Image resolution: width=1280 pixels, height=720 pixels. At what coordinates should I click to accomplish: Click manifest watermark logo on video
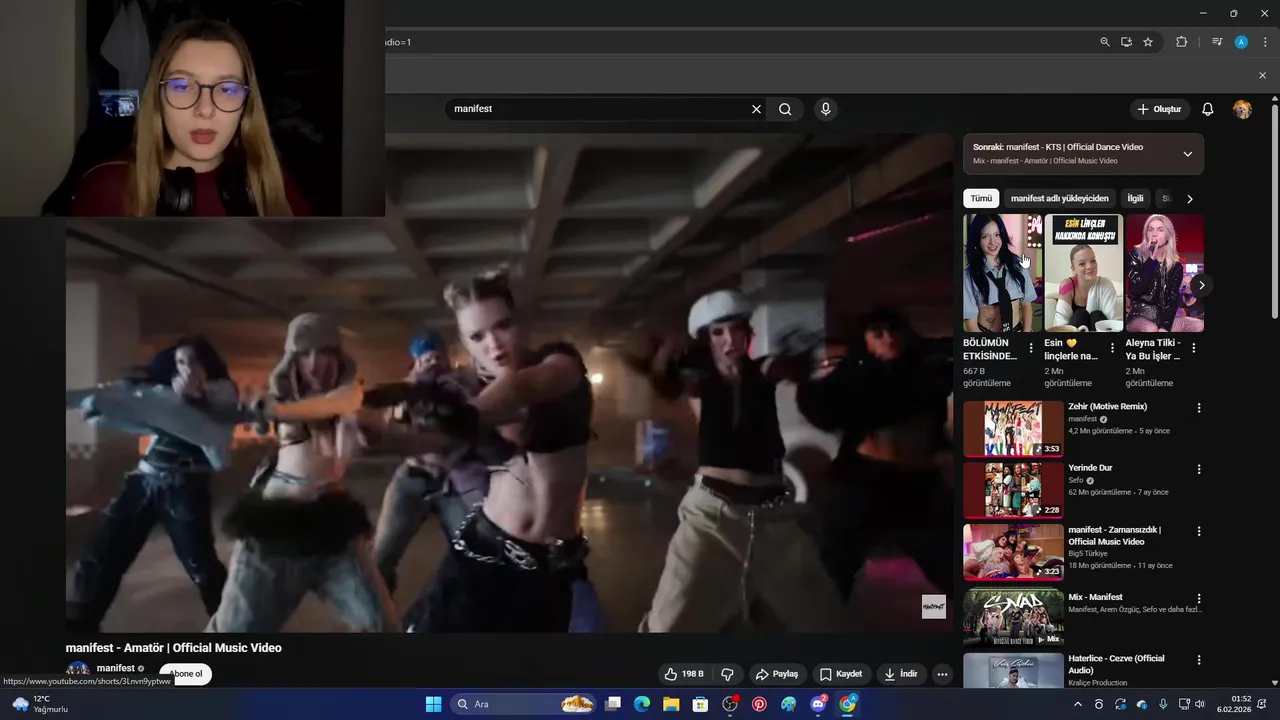pos(933,606)
